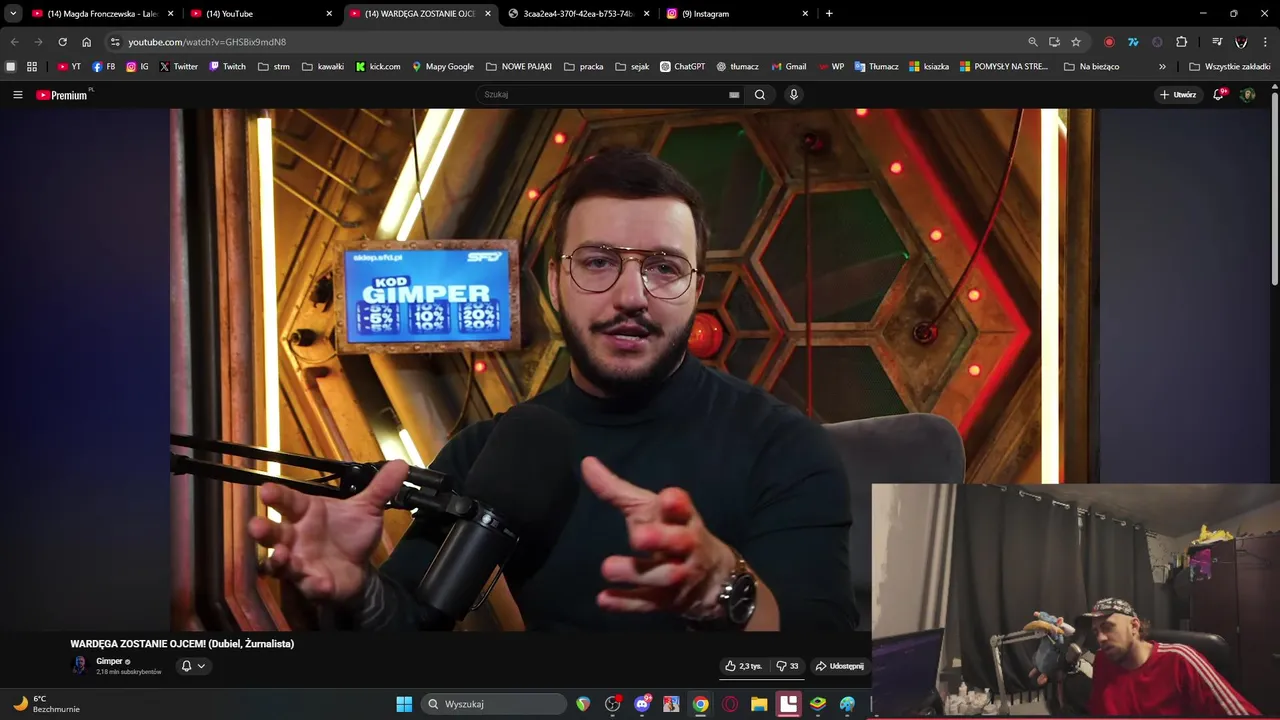Open Wszystkie zakładki folder
The width and height of the screenshot is (1280, 720).
pyautogui.click(x=1230, y=67)
